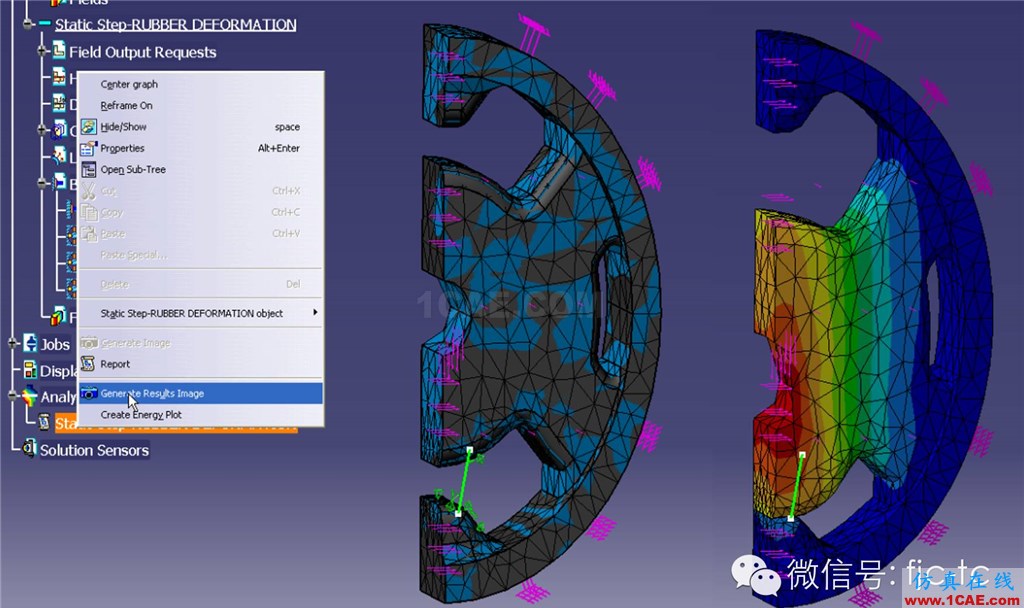Click the Properties menu icon
Screen dimensions: 1024x608
pyautogui.click(x=89, y=148)
